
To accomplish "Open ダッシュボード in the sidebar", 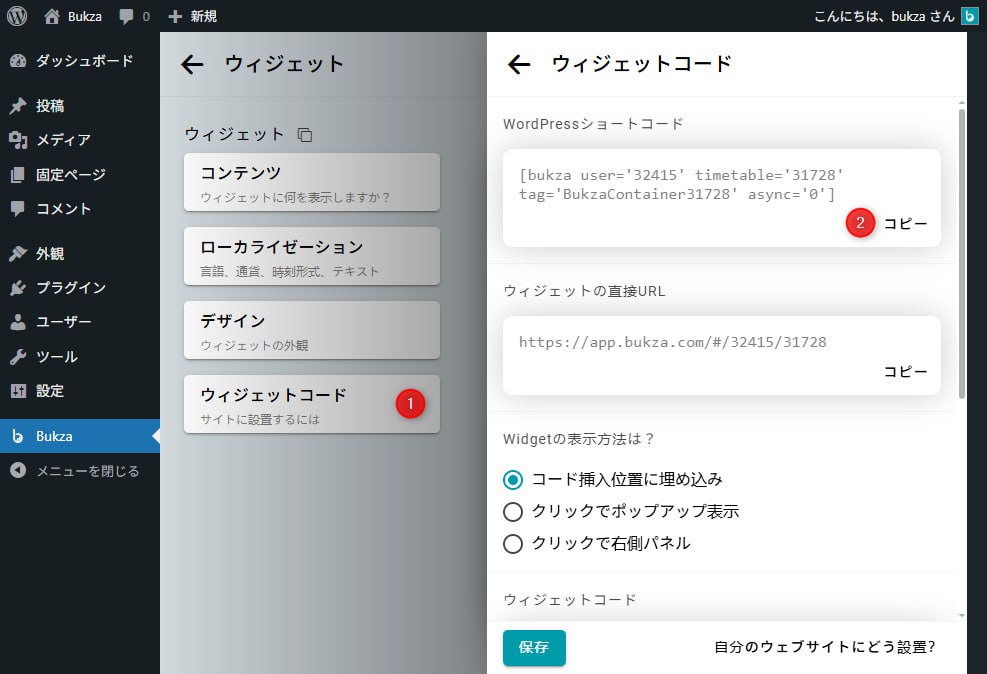I will point(80,61).
